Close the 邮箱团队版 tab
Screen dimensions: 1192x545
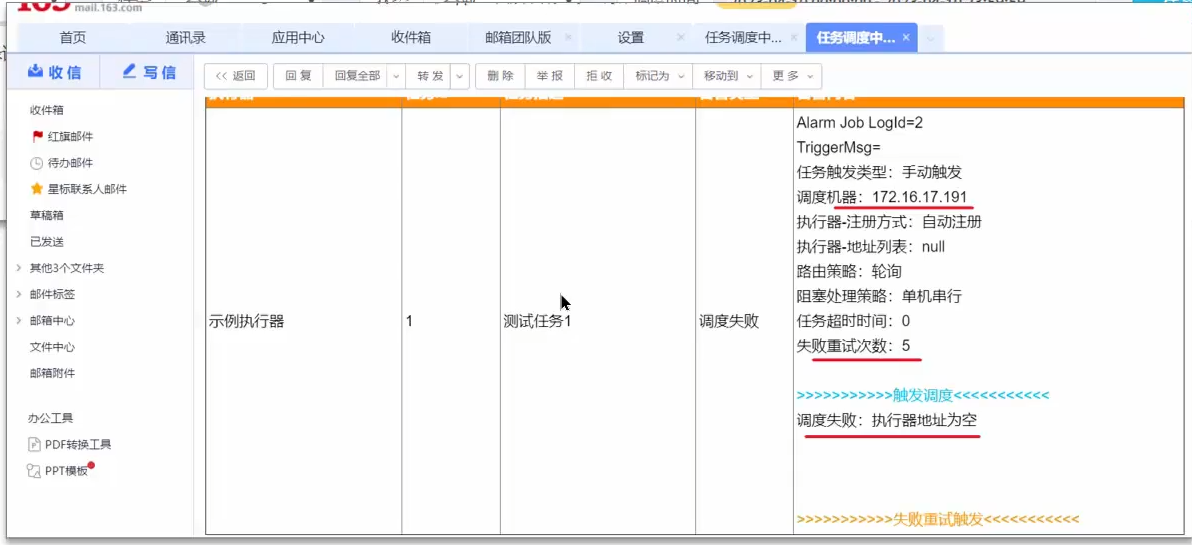(569, 37)
